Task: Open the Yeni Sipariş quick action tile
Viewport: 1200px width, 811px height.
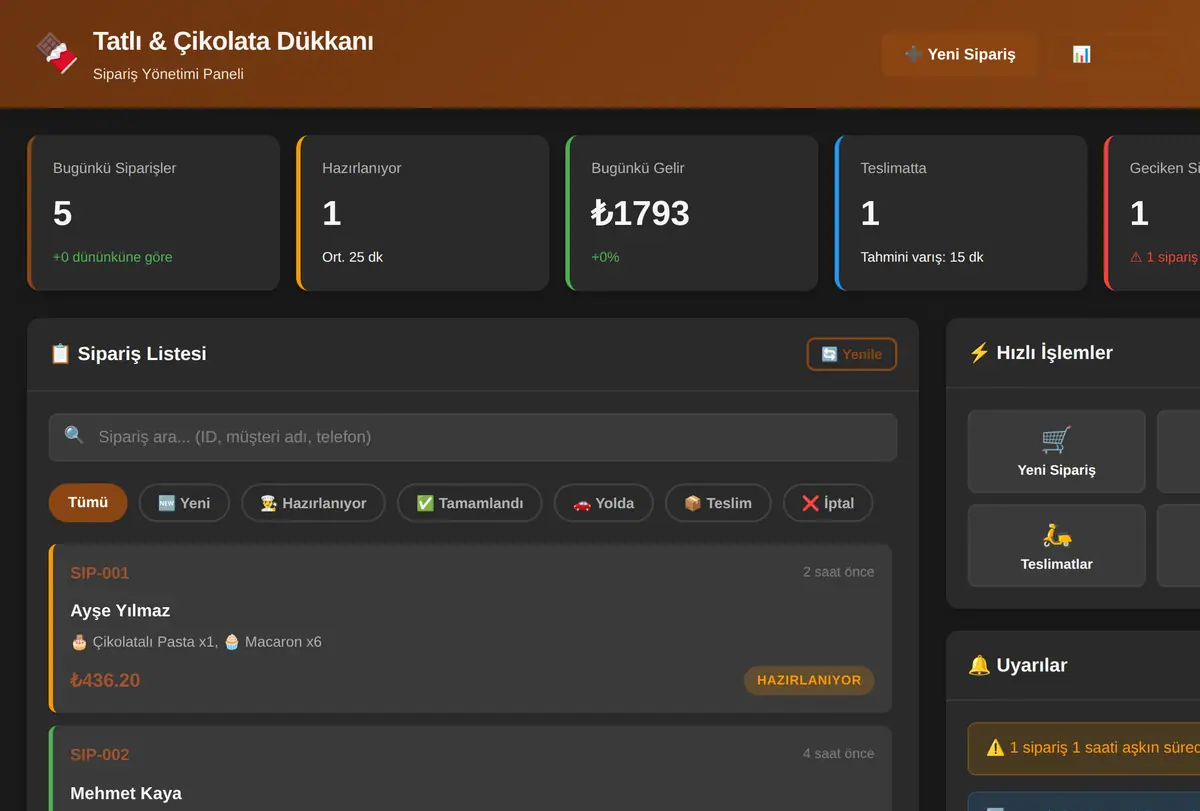Action: point(1056,451)
